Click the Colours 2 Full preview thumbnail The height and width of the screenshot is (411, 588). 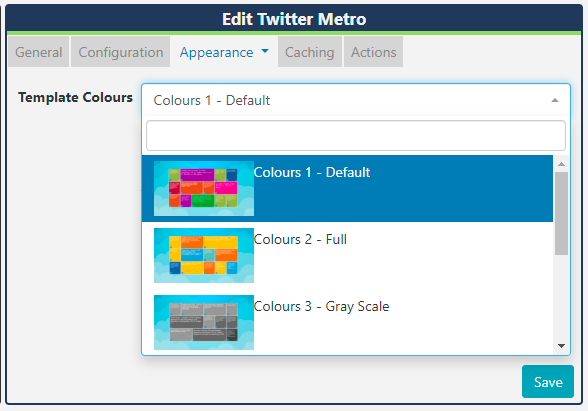(x=204, y=255)
